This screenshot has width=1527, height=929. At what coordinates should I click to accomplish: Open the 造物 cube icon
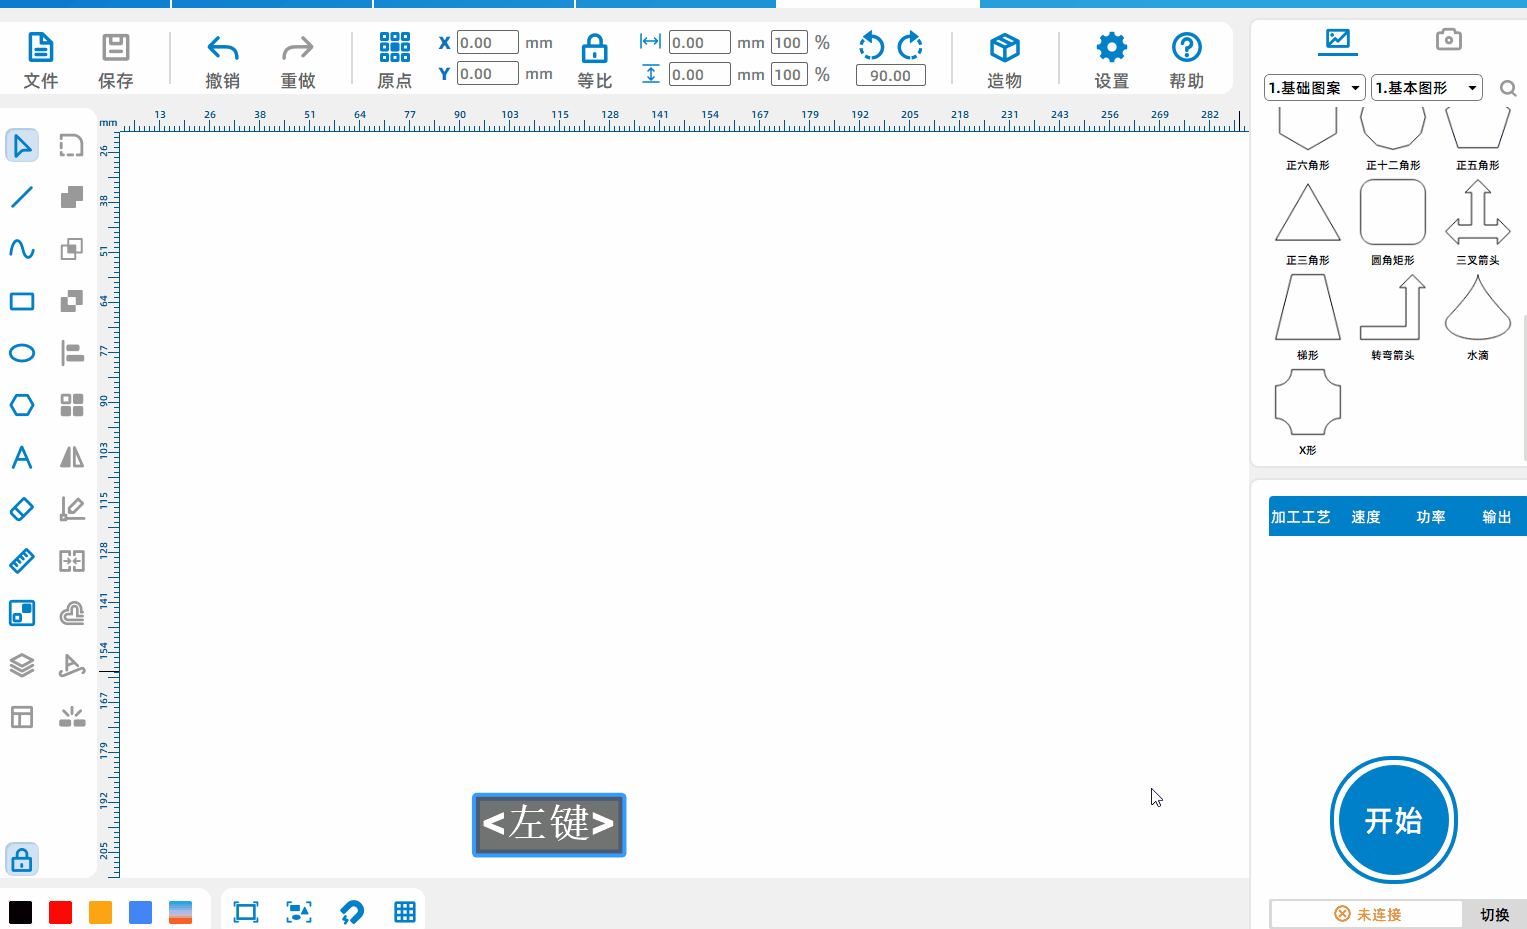tap(1004, 47)
